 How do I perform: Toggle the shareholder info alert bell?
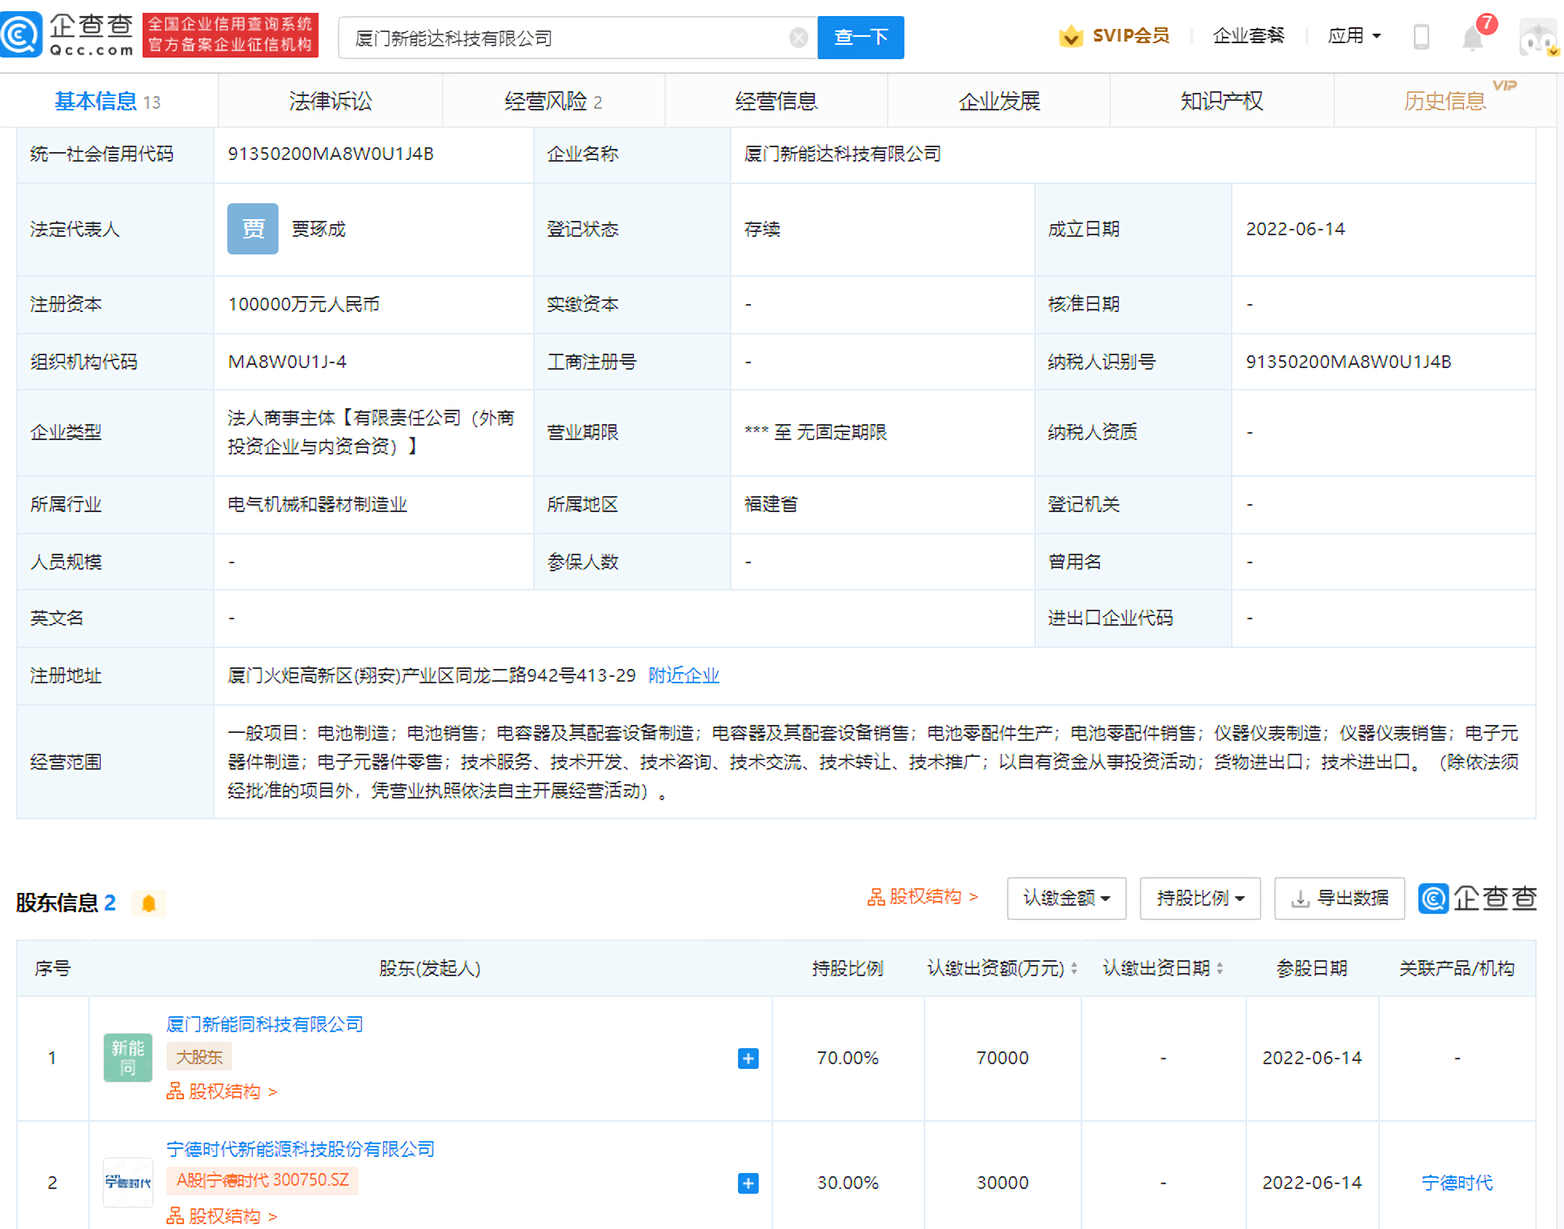(149, 903)
